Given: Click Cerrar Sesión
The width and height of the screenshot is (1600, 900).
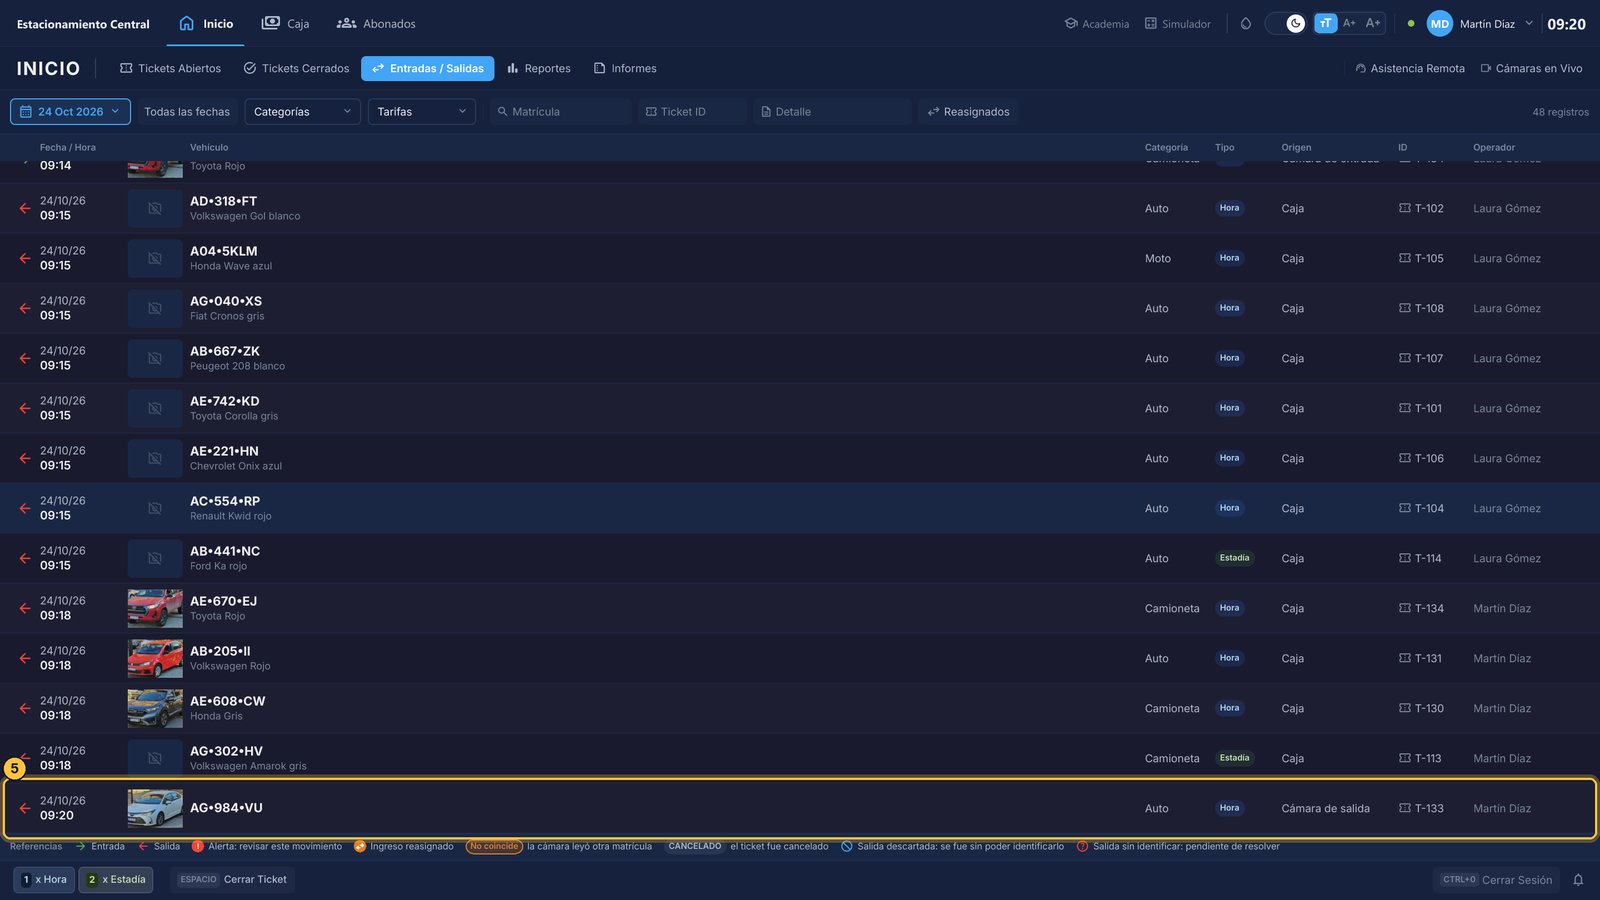Looking at the screenshot, I should point(1497,880).
